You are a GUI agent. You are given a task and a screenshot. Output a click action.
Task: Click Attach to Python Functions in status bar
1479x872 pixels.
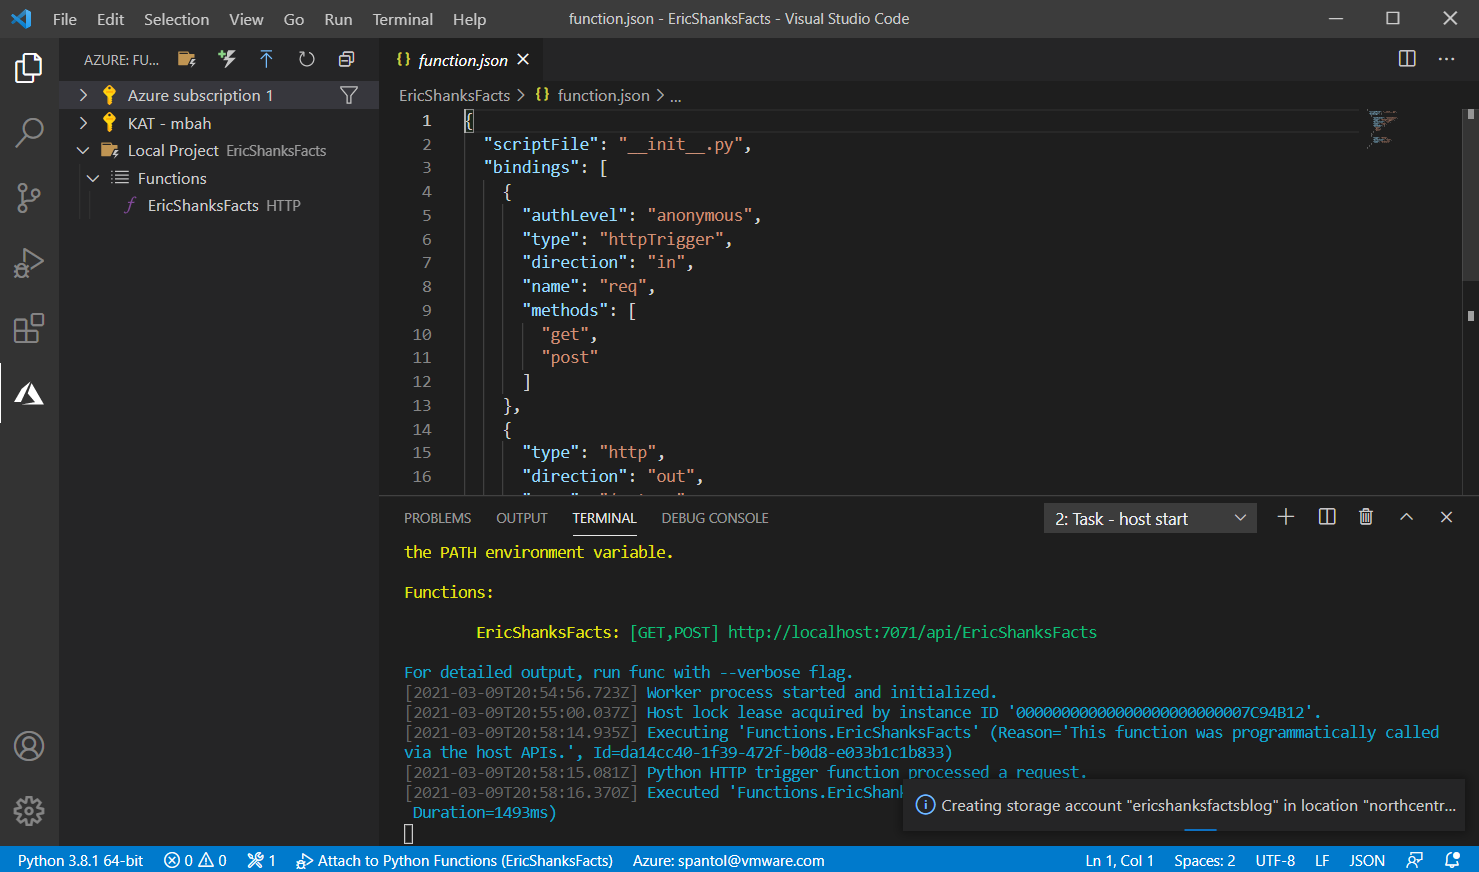pyautogui.click(x=455, y=860)
